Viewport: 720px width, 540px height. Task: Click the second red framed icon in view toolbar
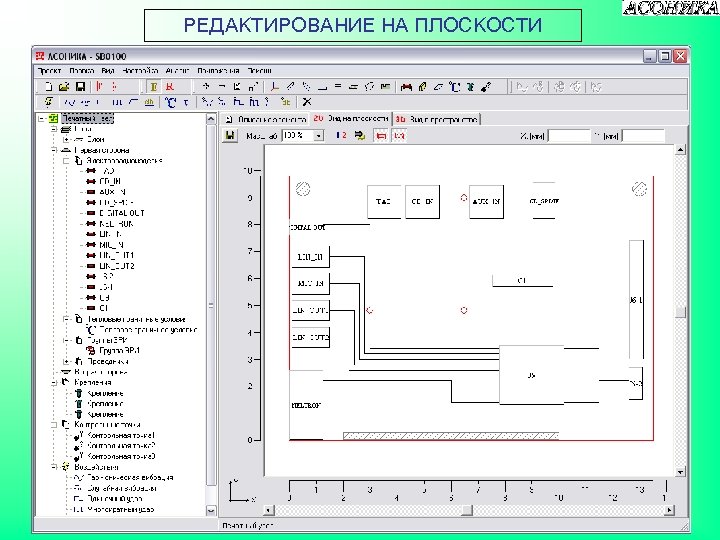[399, 135]
